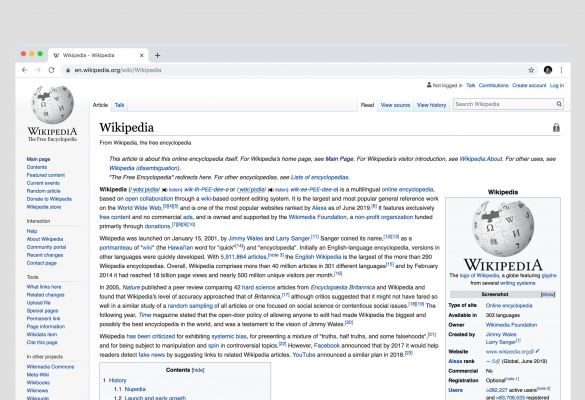Screen dimensions: 585x400
Task: Open the three-dot browser menu
Action: pyautogui.click(x=561, y=70)
